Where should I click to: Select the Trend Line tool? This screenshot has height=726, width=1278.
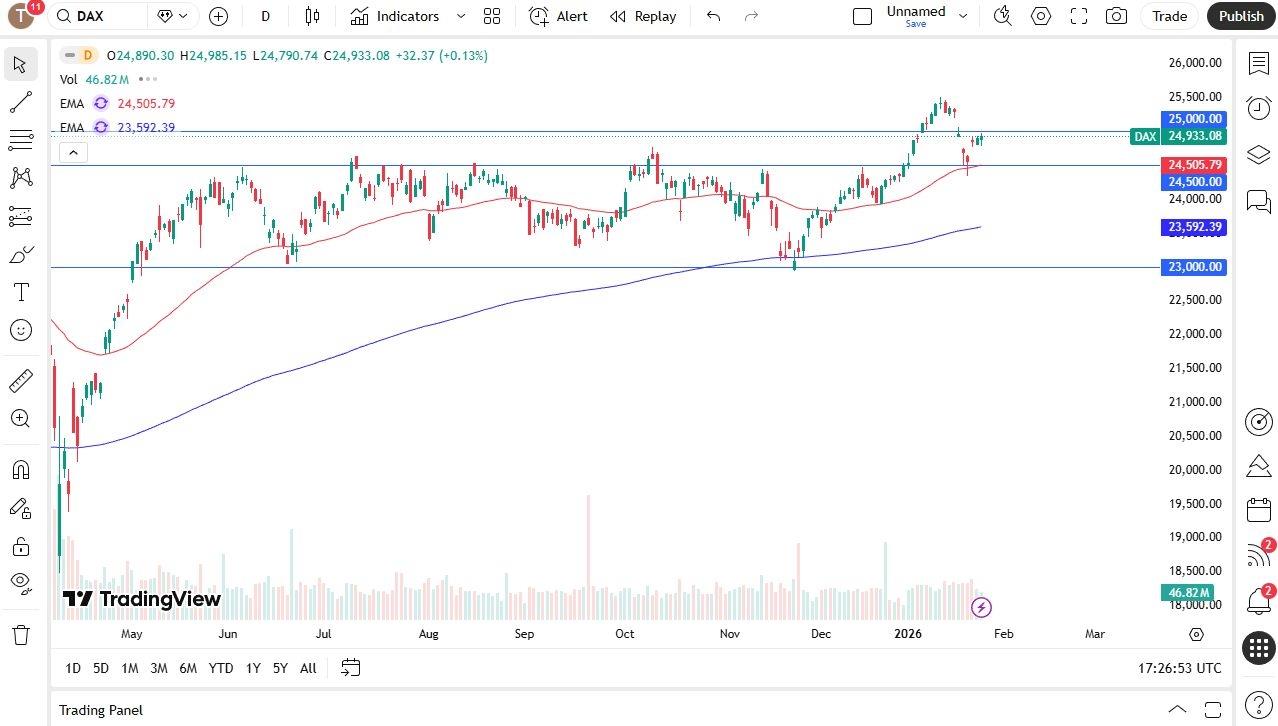point(20,102)
